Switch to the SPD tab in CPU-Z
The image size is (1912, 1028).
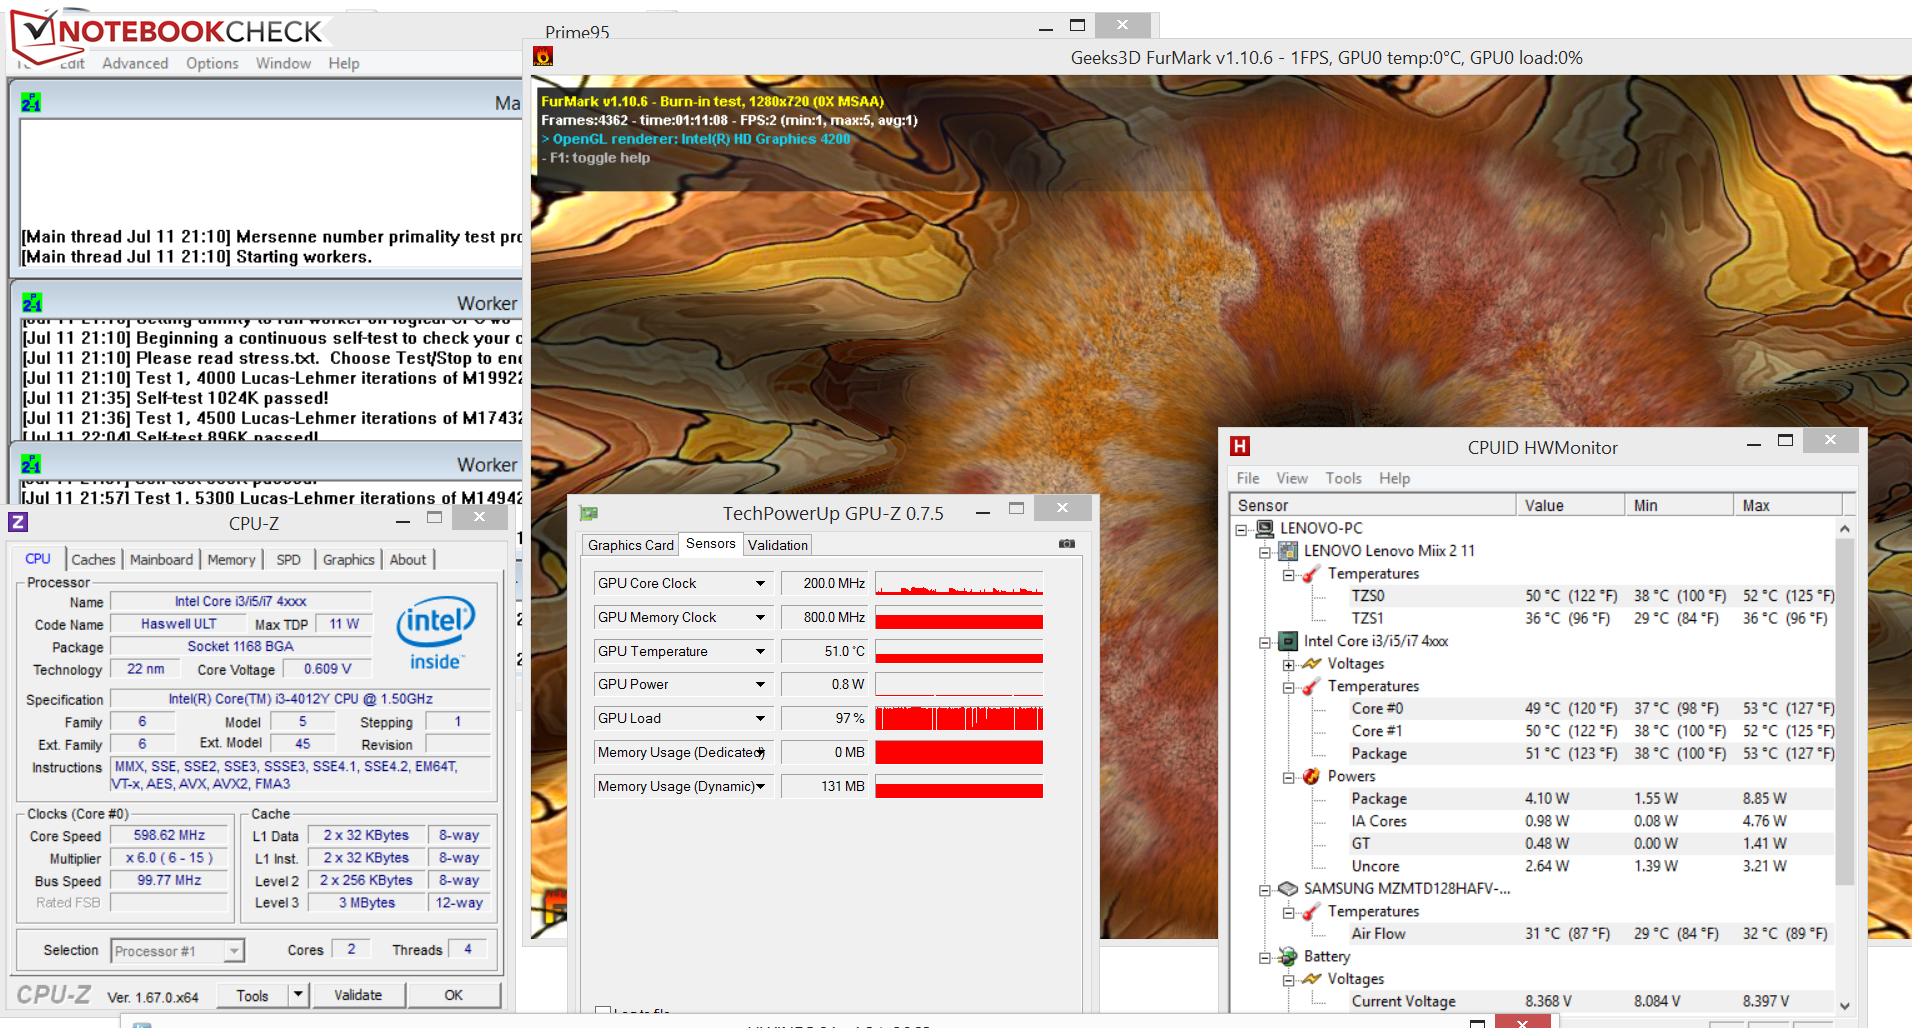point(288,560)
